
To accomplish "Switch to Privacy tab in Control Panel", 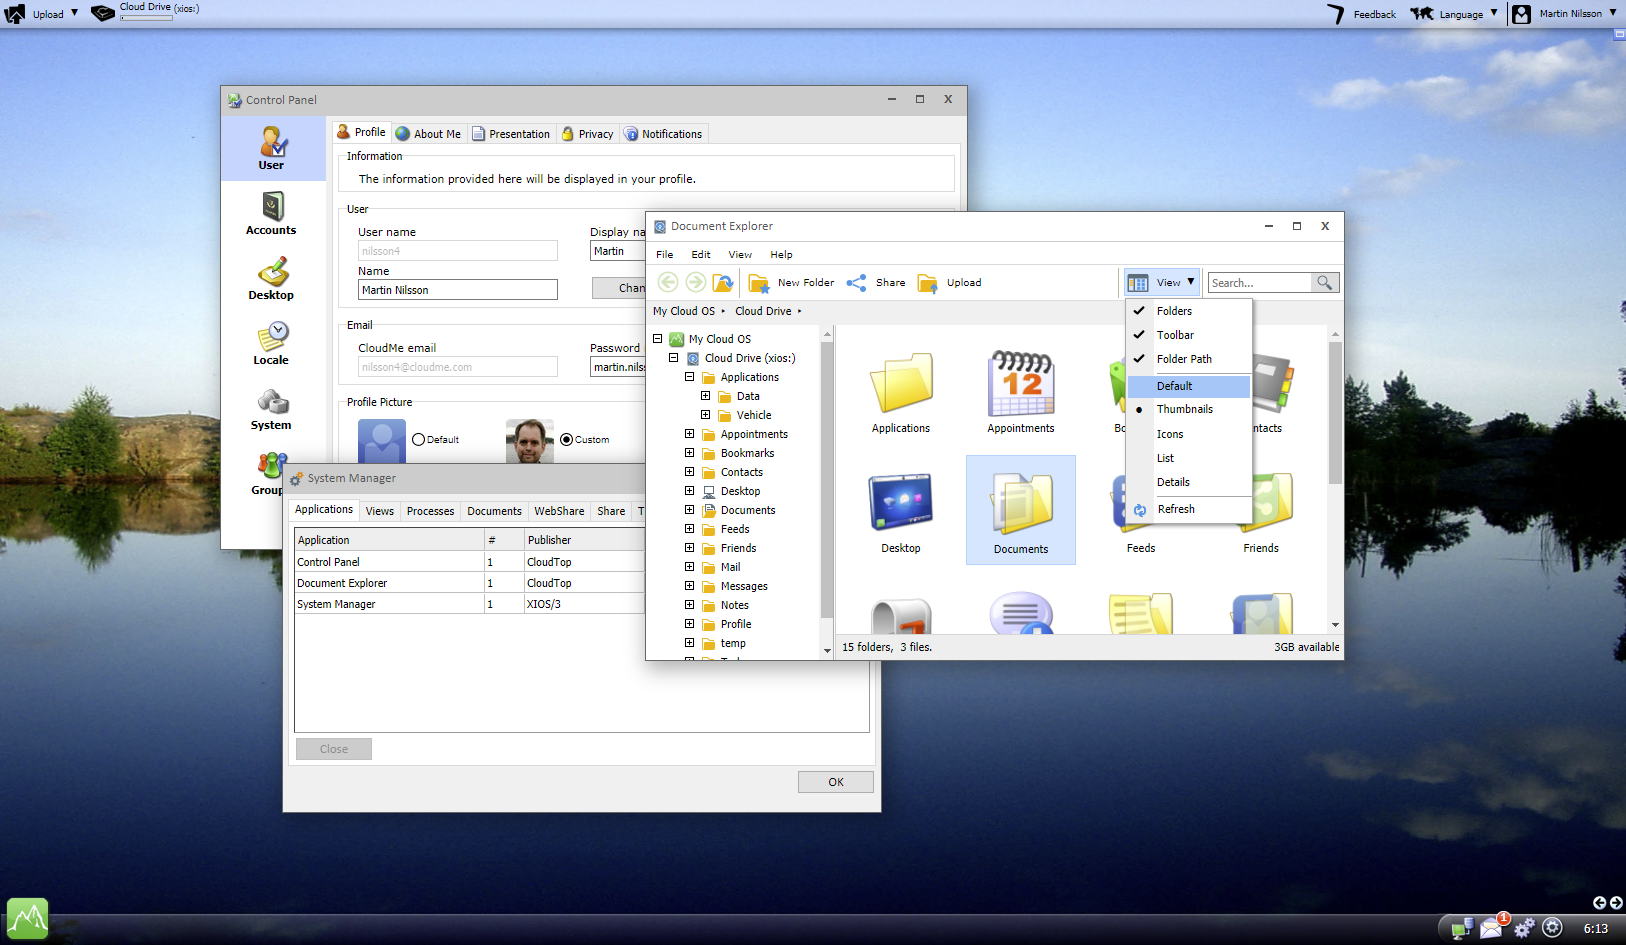I will (x=588, y=134).
